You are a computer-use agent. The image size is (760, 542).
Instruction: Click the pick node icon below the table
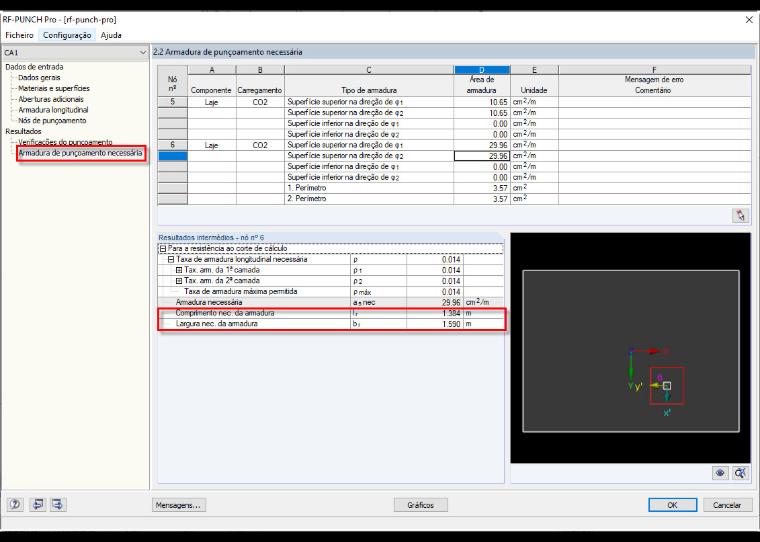740,215
